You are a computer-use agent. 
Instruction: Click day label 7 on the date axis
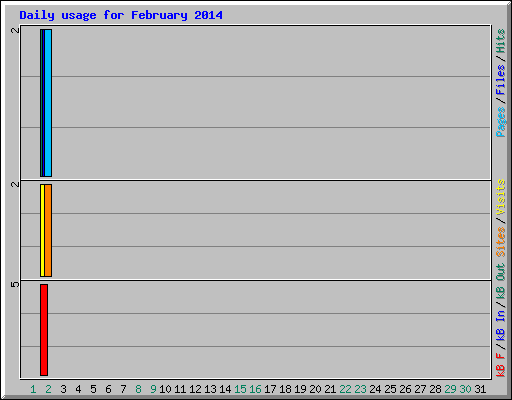123,389
